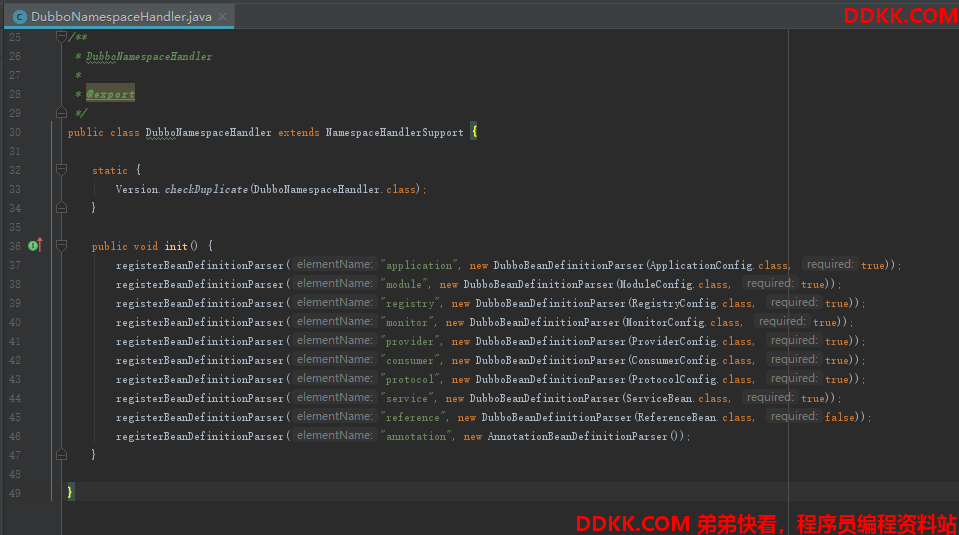This screenshot has width=959, height=535.
Task: Click RegistryConfig on line 39
Action: [675, 303]
